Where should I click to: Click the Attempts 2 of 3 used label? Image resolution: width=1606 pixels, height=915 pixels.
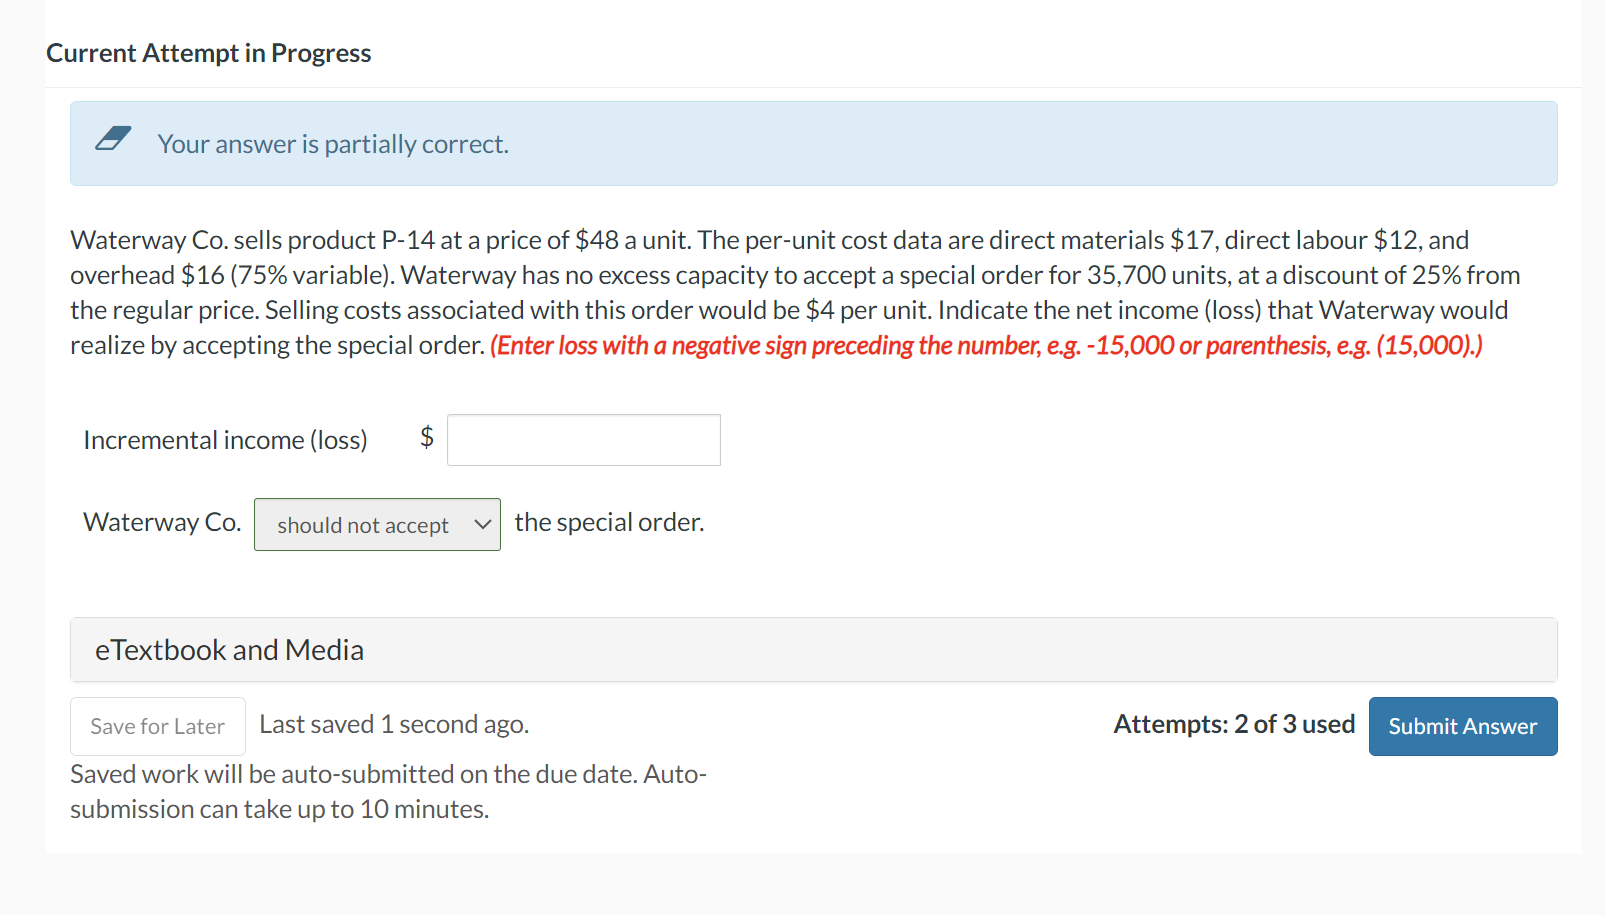1233,724
